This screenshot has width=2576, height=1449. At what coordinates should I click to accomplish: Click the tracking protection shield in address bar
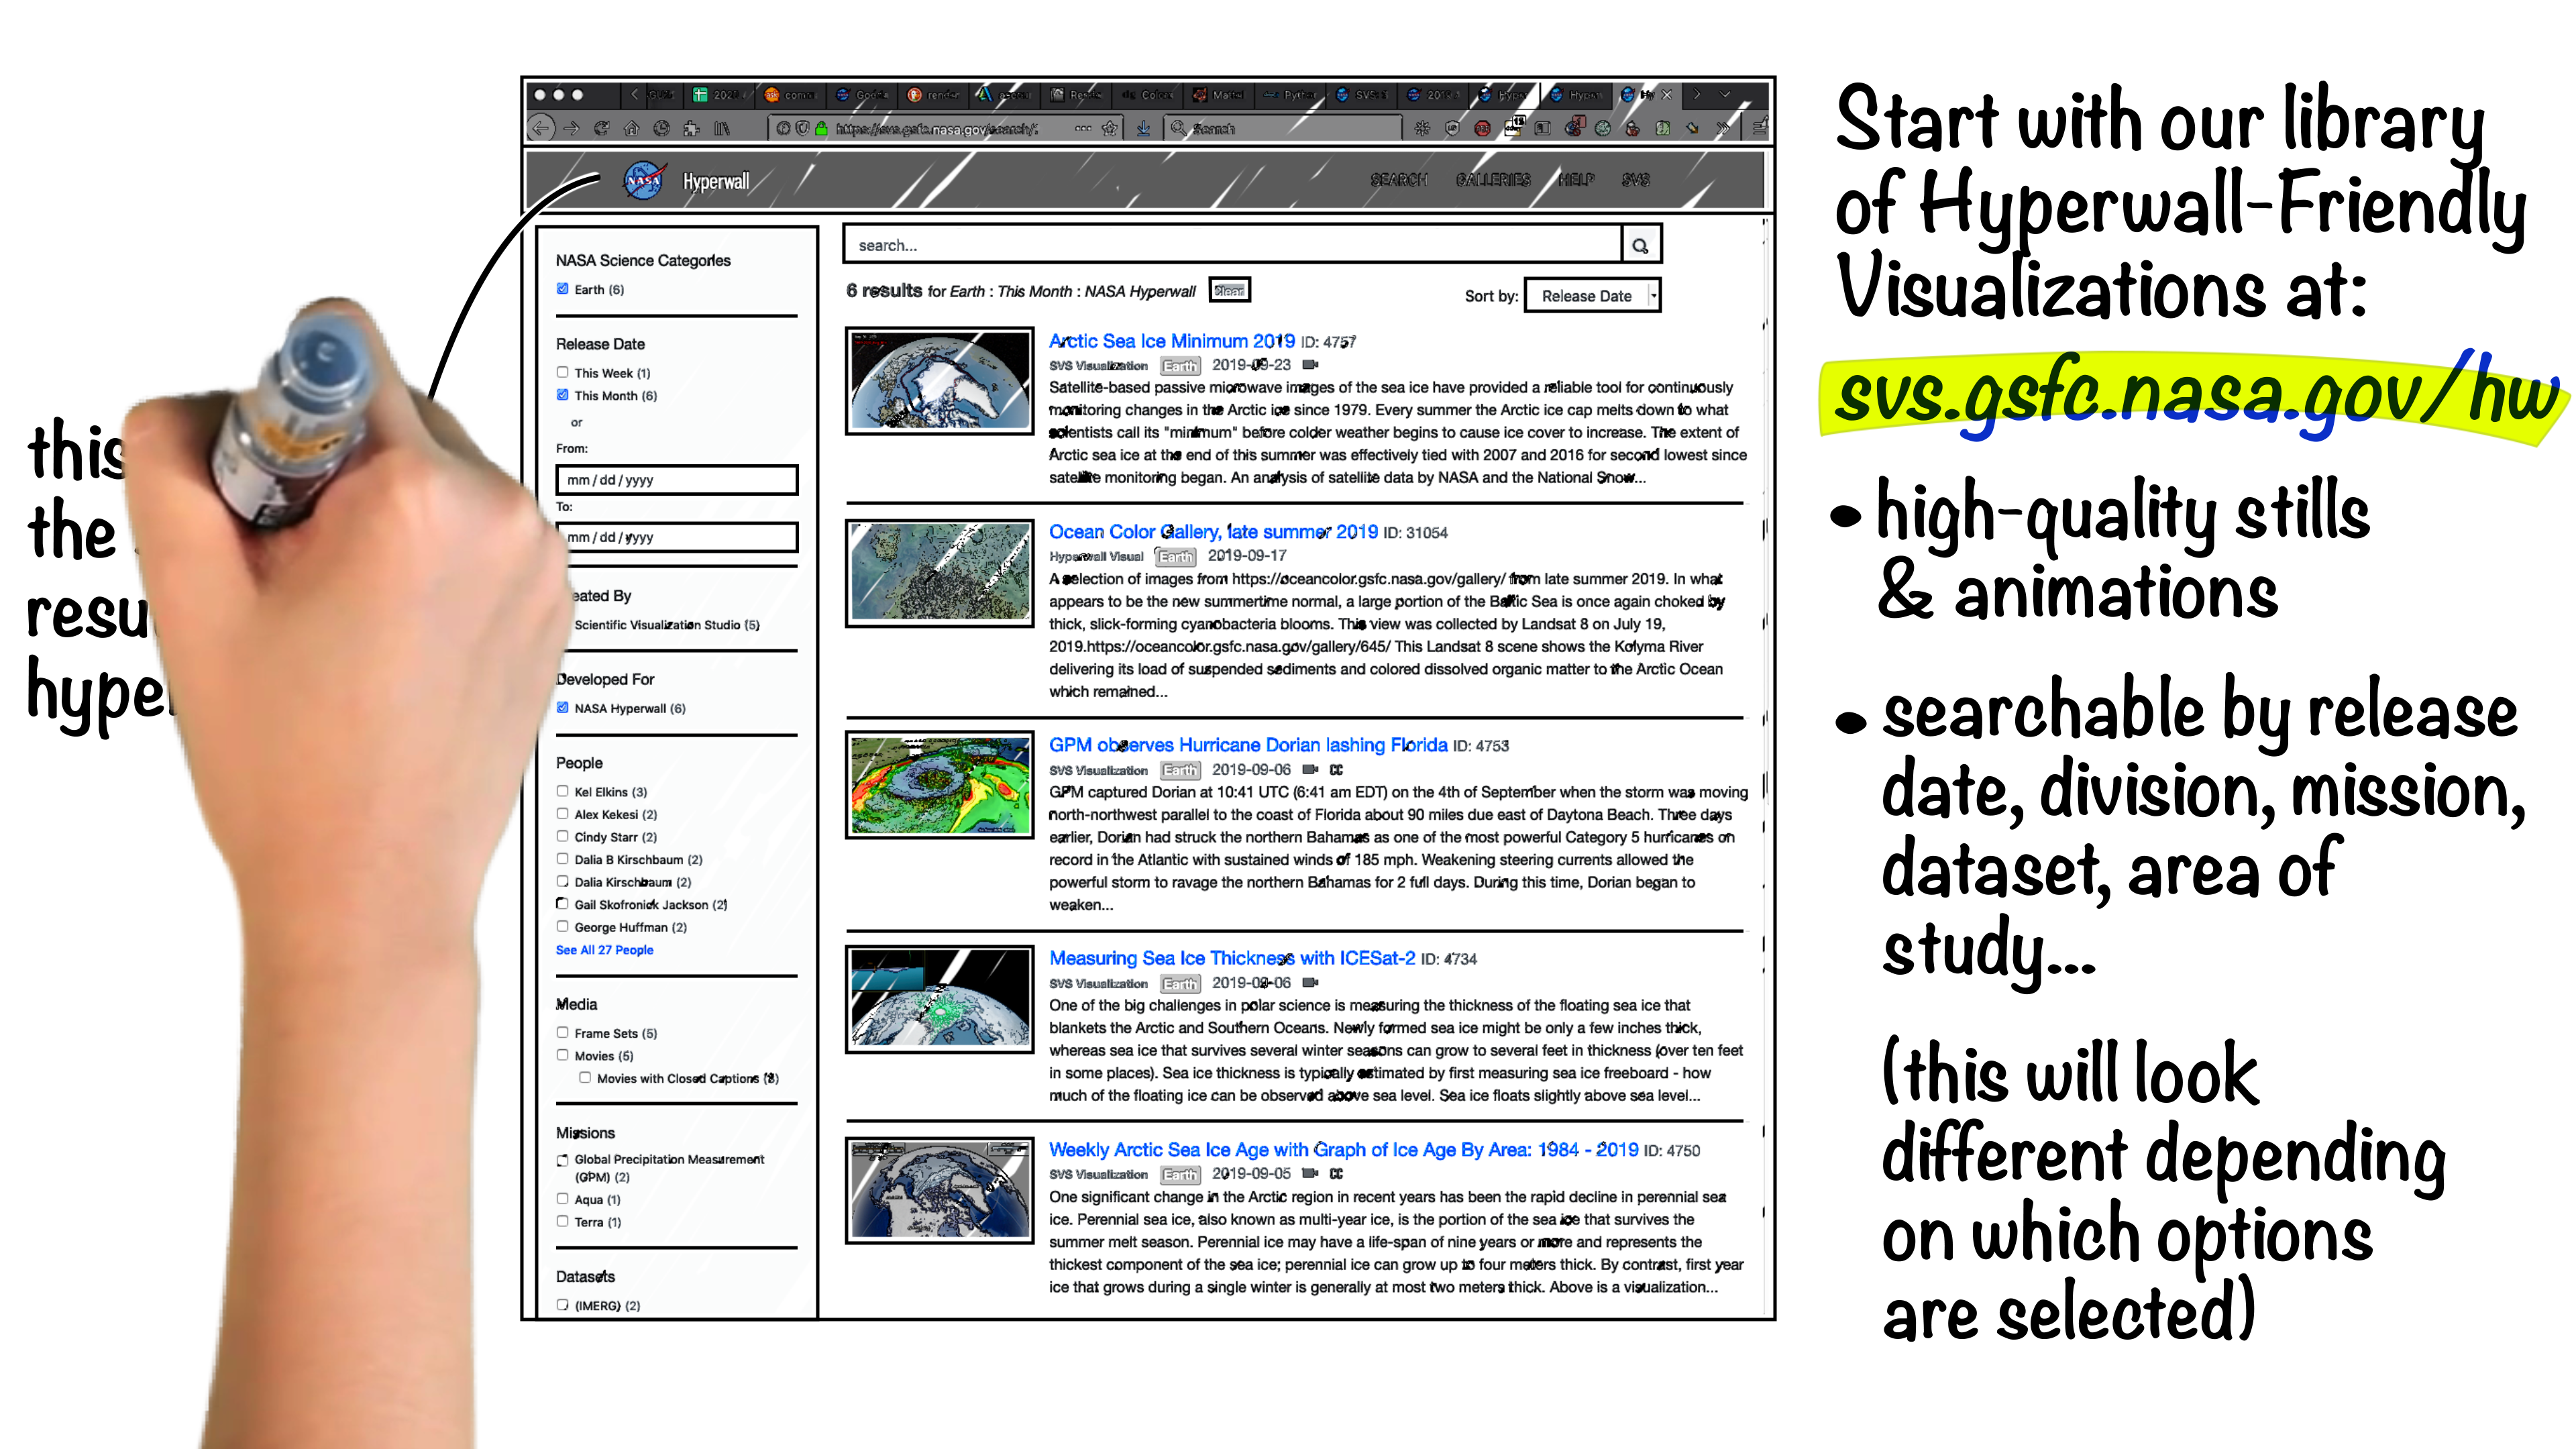pyautogui.click(x=802, y=128)
